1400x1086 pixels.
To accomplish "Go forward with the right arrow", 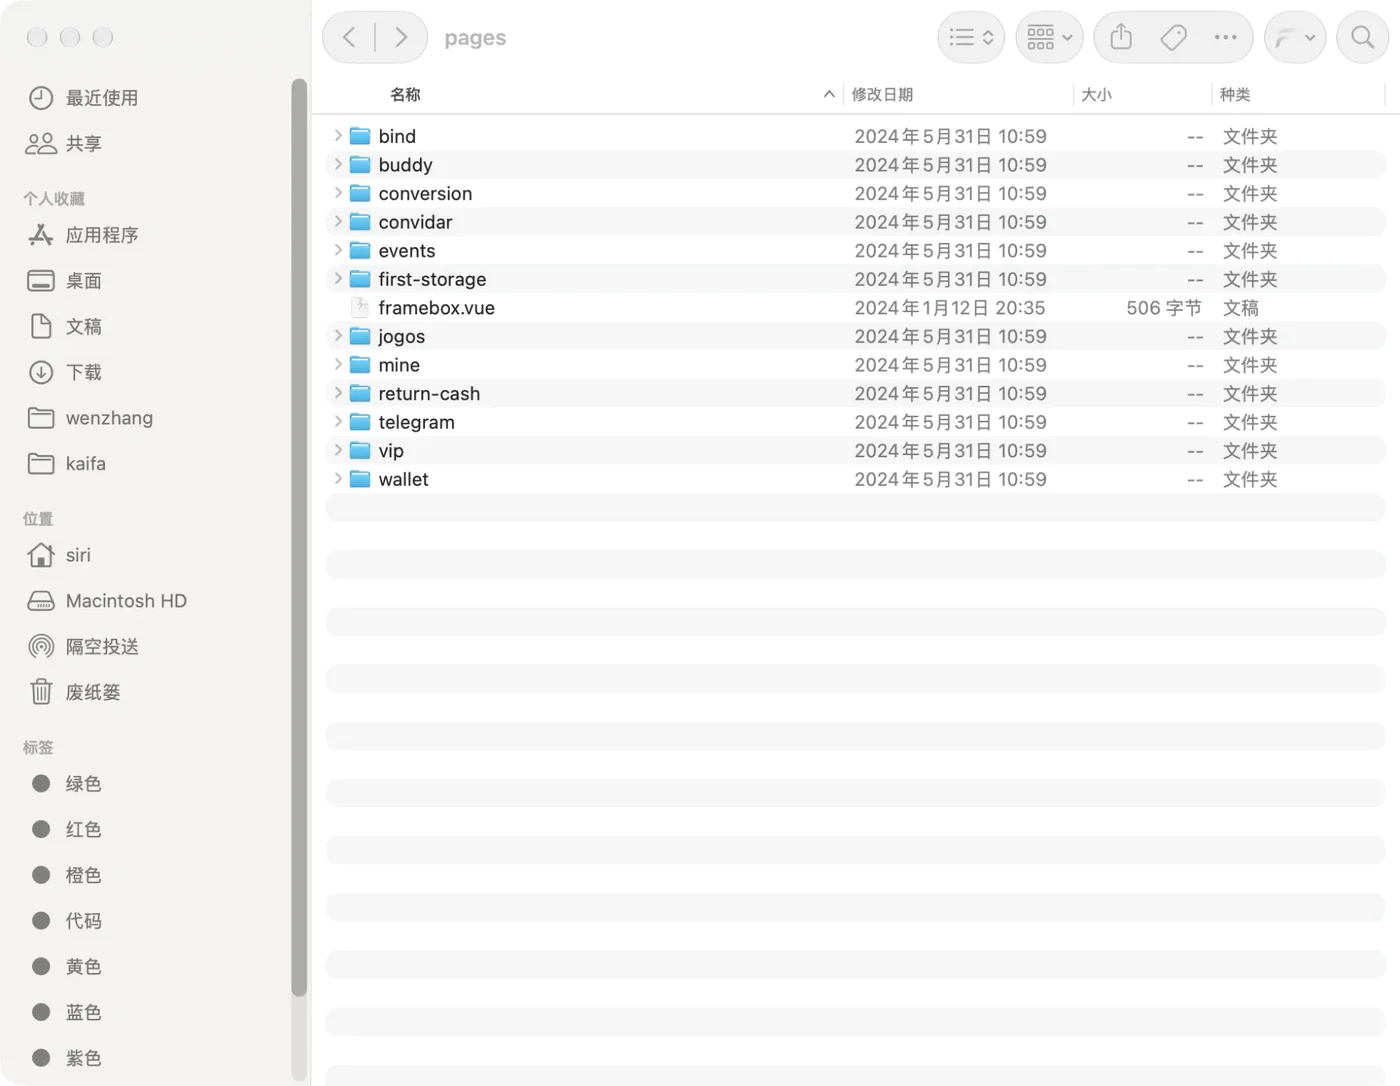I will [401, 38].
